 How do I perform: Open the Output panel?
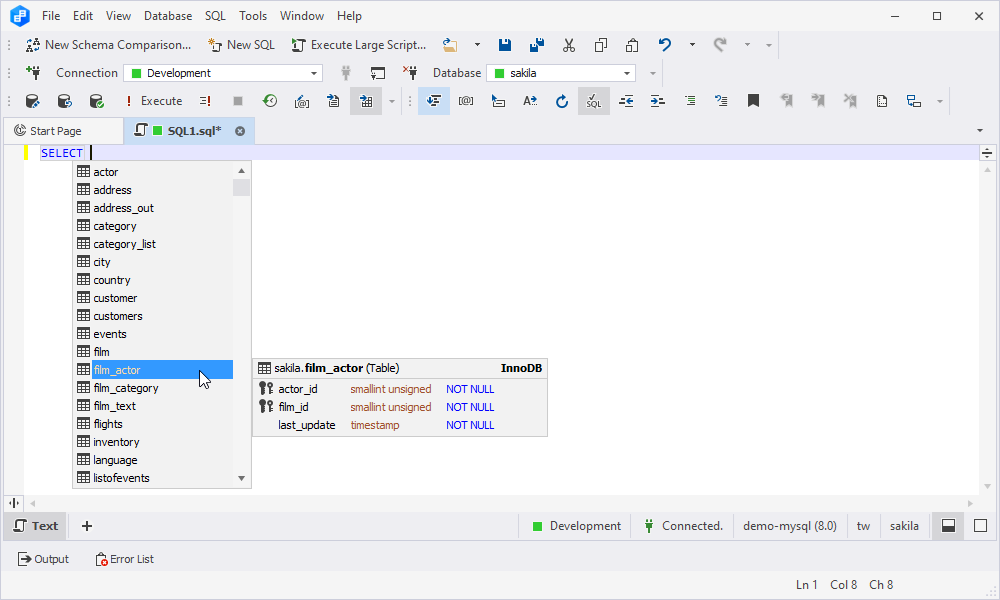[x=43, y=559]
